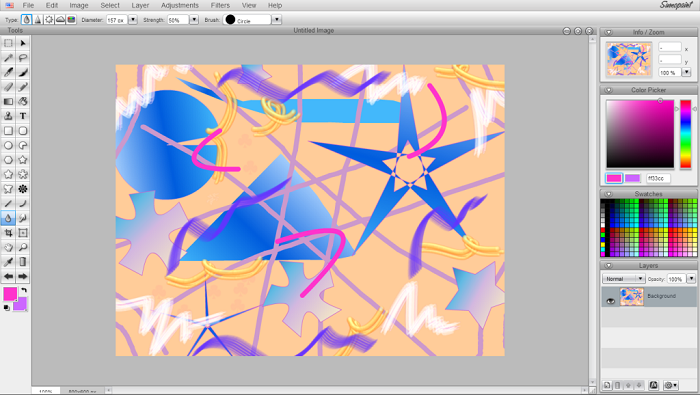
Task: Select the Text tool
Action: [23, 116]
